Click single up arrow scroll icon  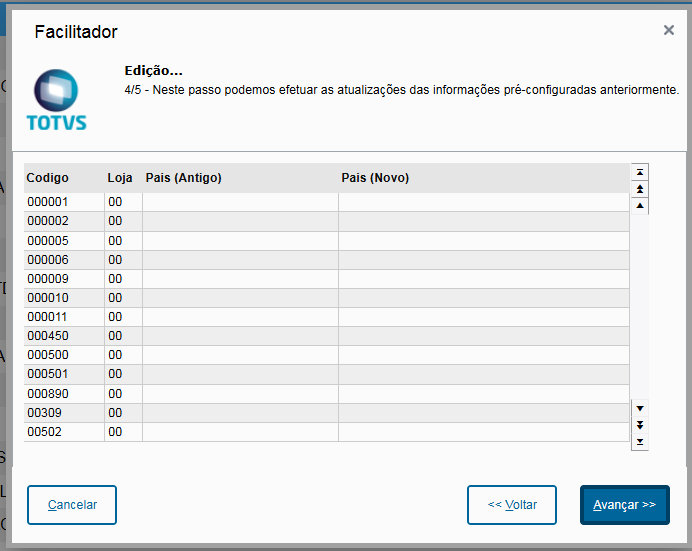click(641, 206)
